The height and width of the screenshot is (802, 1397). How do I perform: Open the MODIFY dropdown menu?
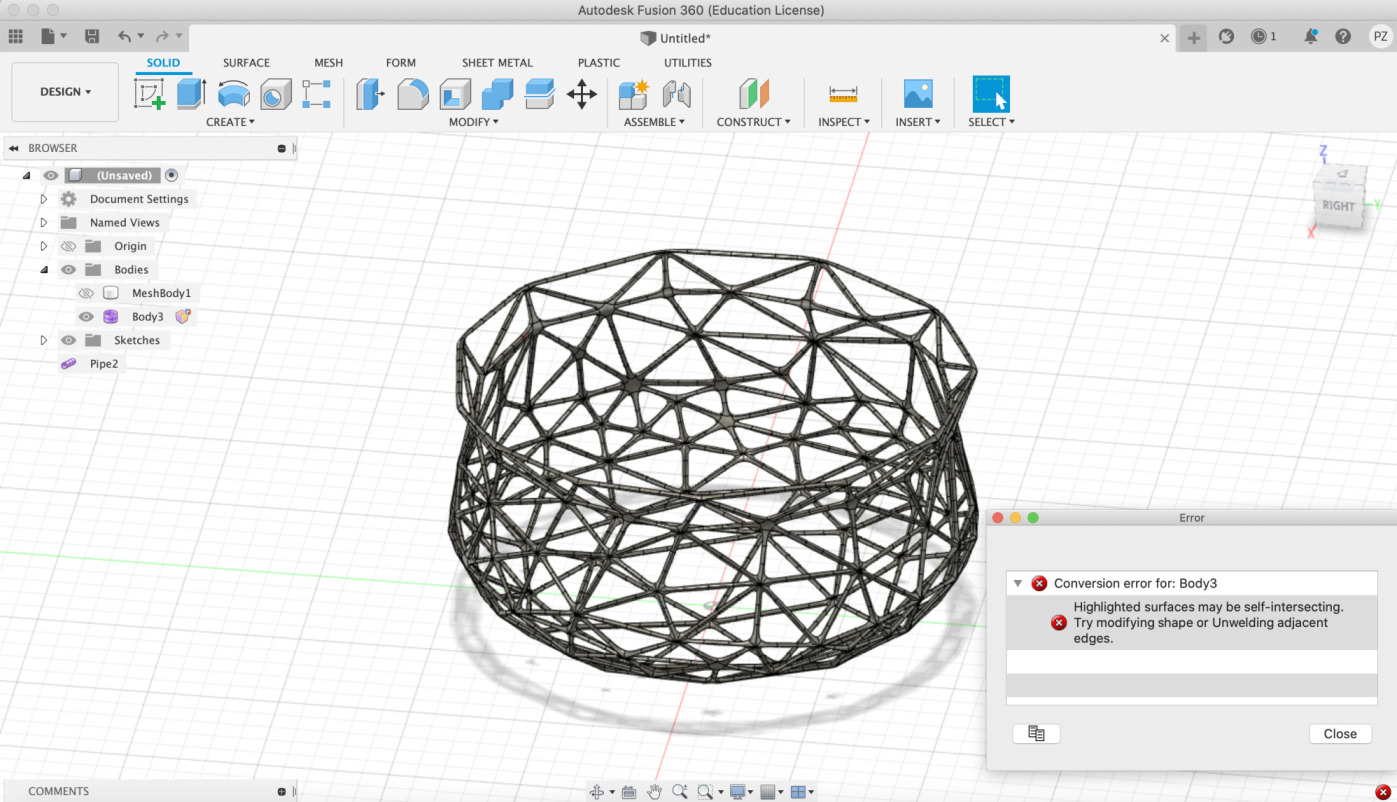474,122
